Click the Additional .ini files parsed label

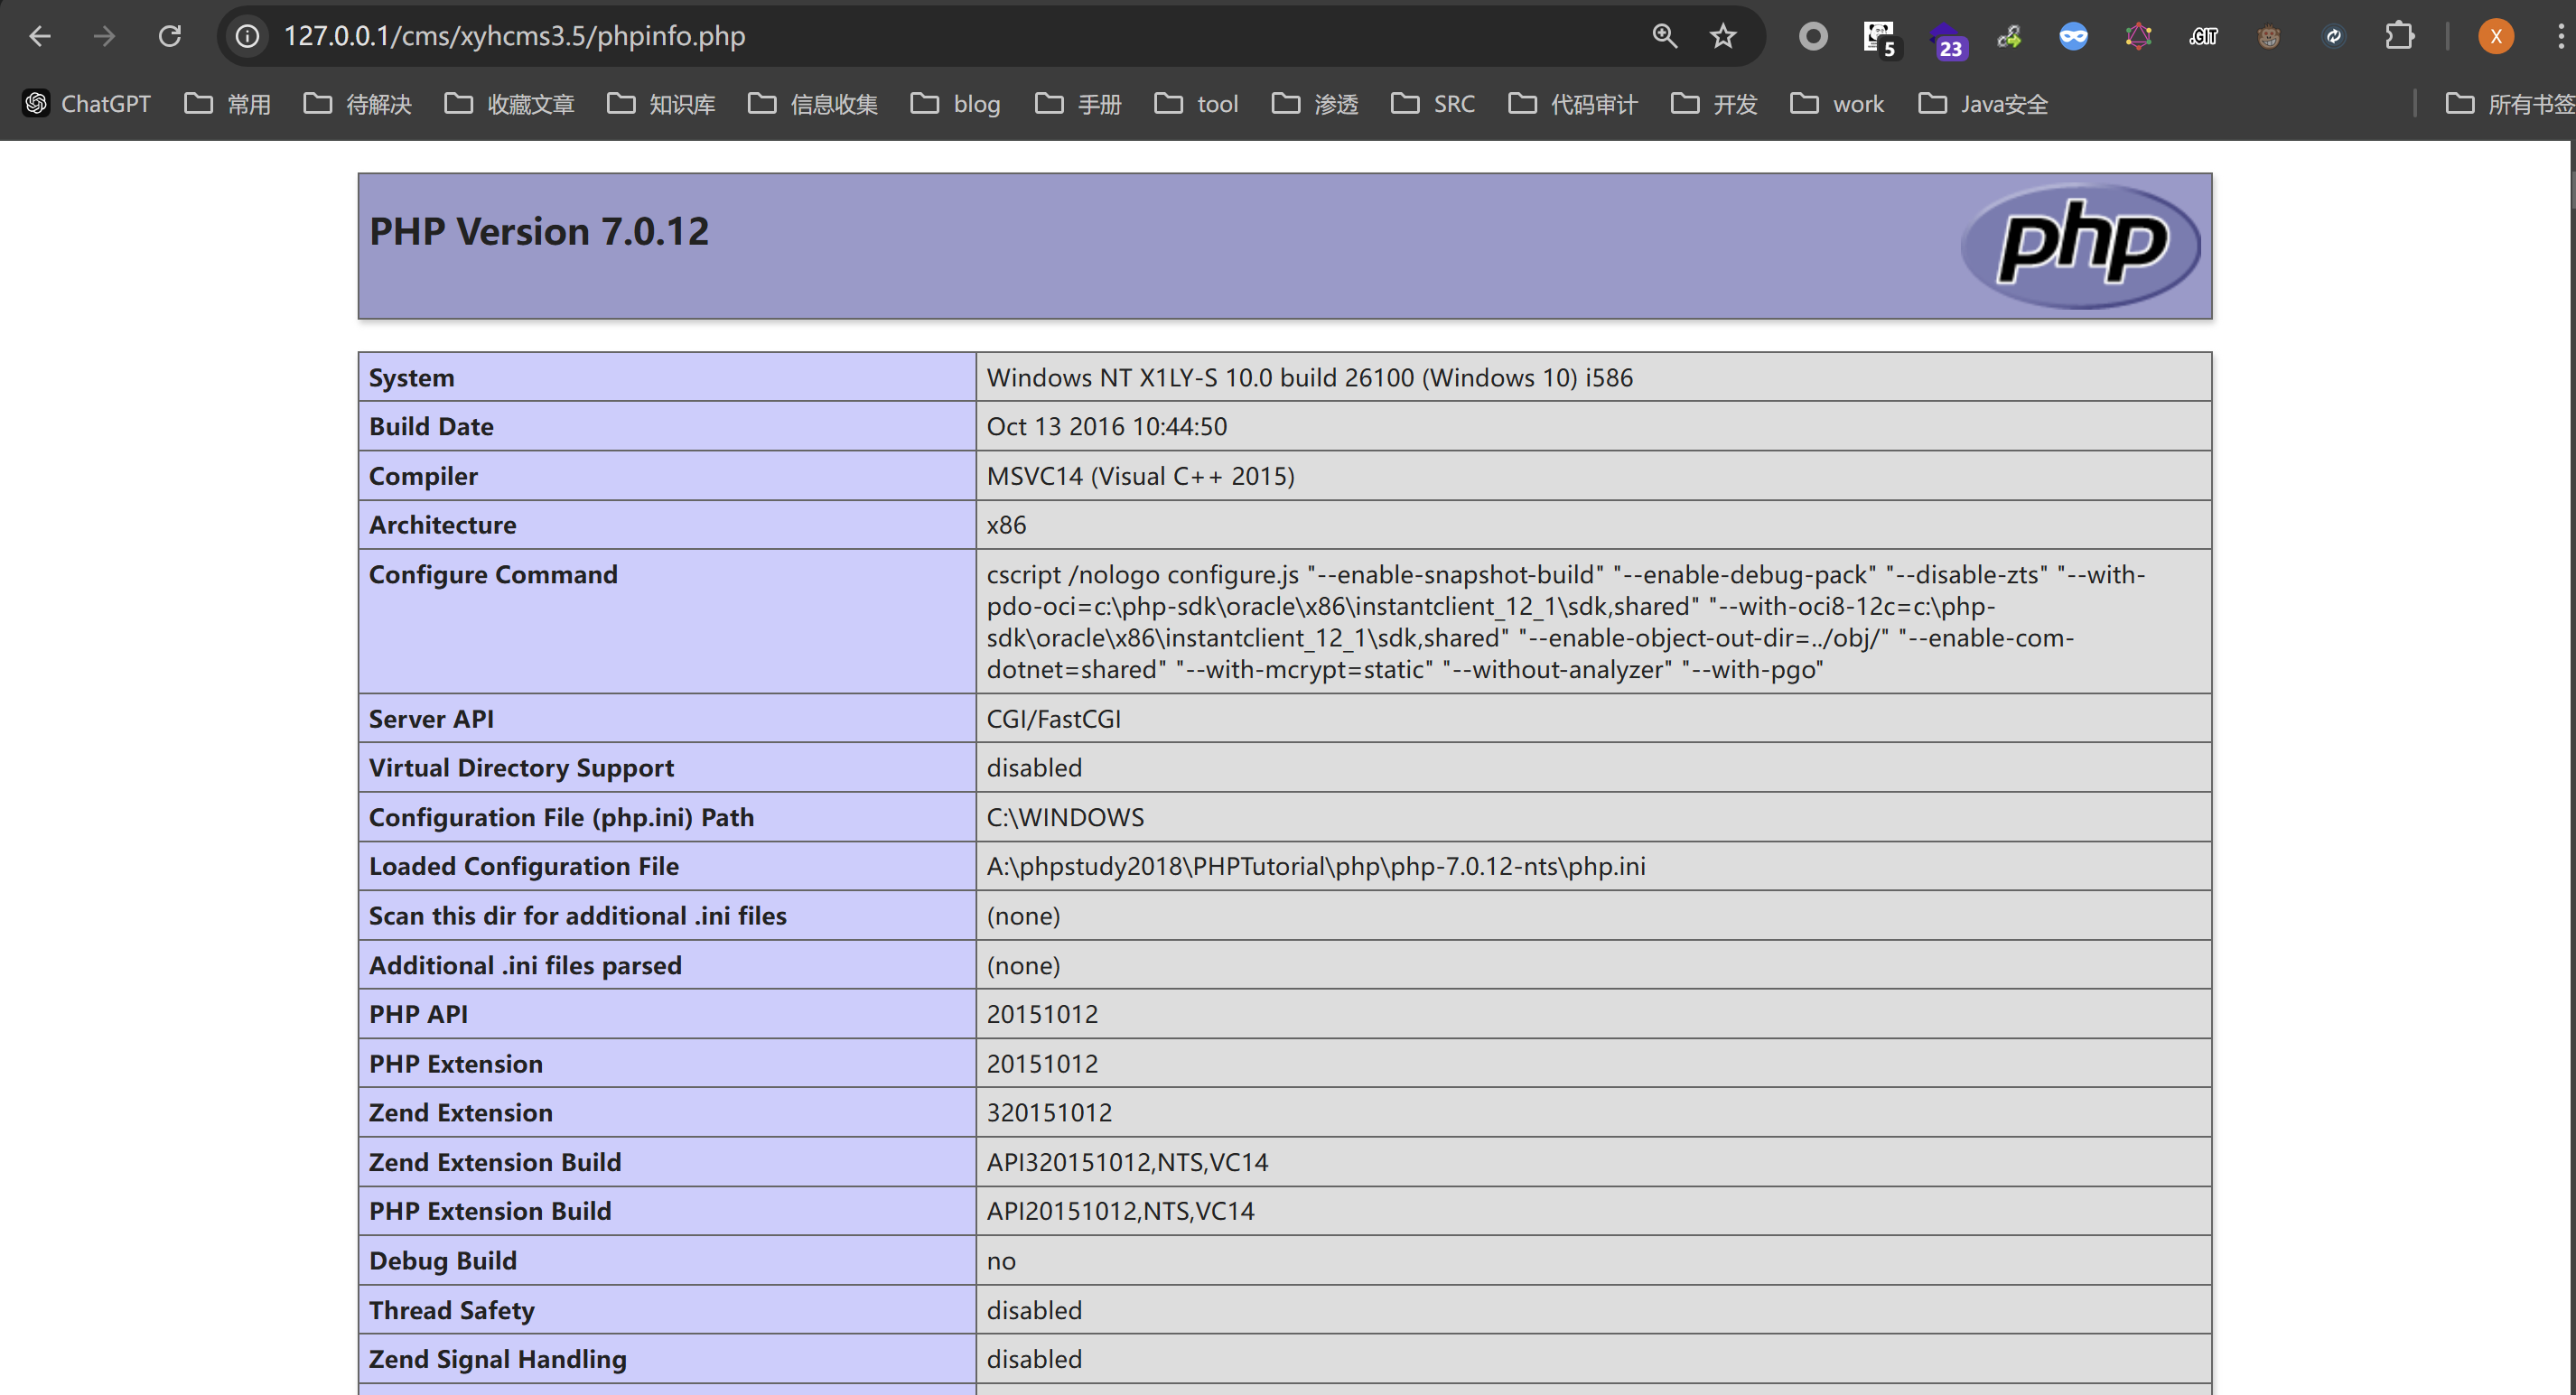[x=525, y=966]
